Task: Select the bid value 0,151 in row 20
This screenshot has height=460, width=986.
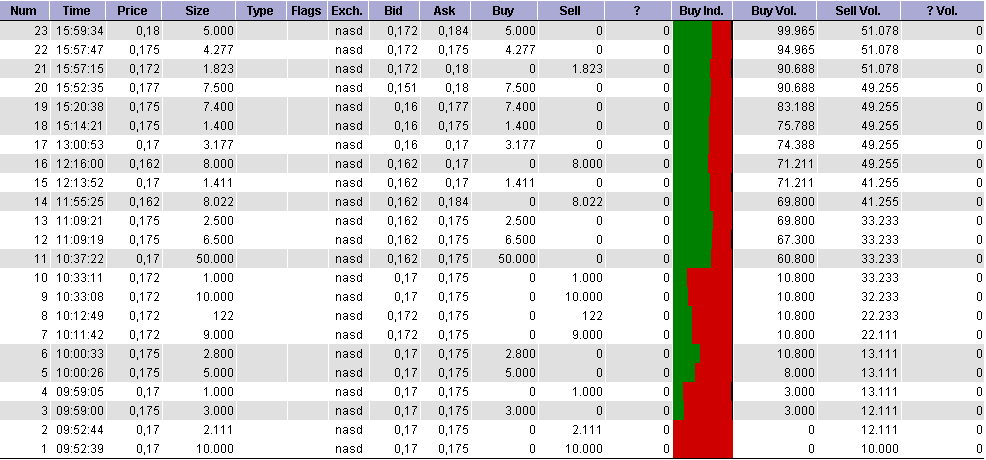Action: click(402, 87)
